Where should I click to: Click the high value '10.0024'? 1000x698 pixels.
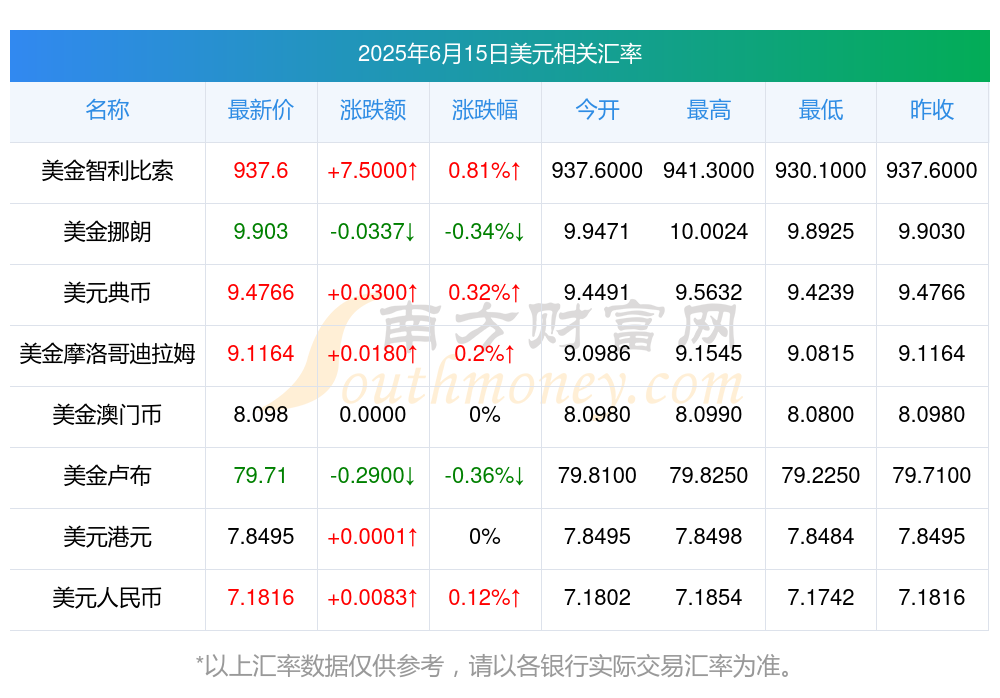pos(709,232)
